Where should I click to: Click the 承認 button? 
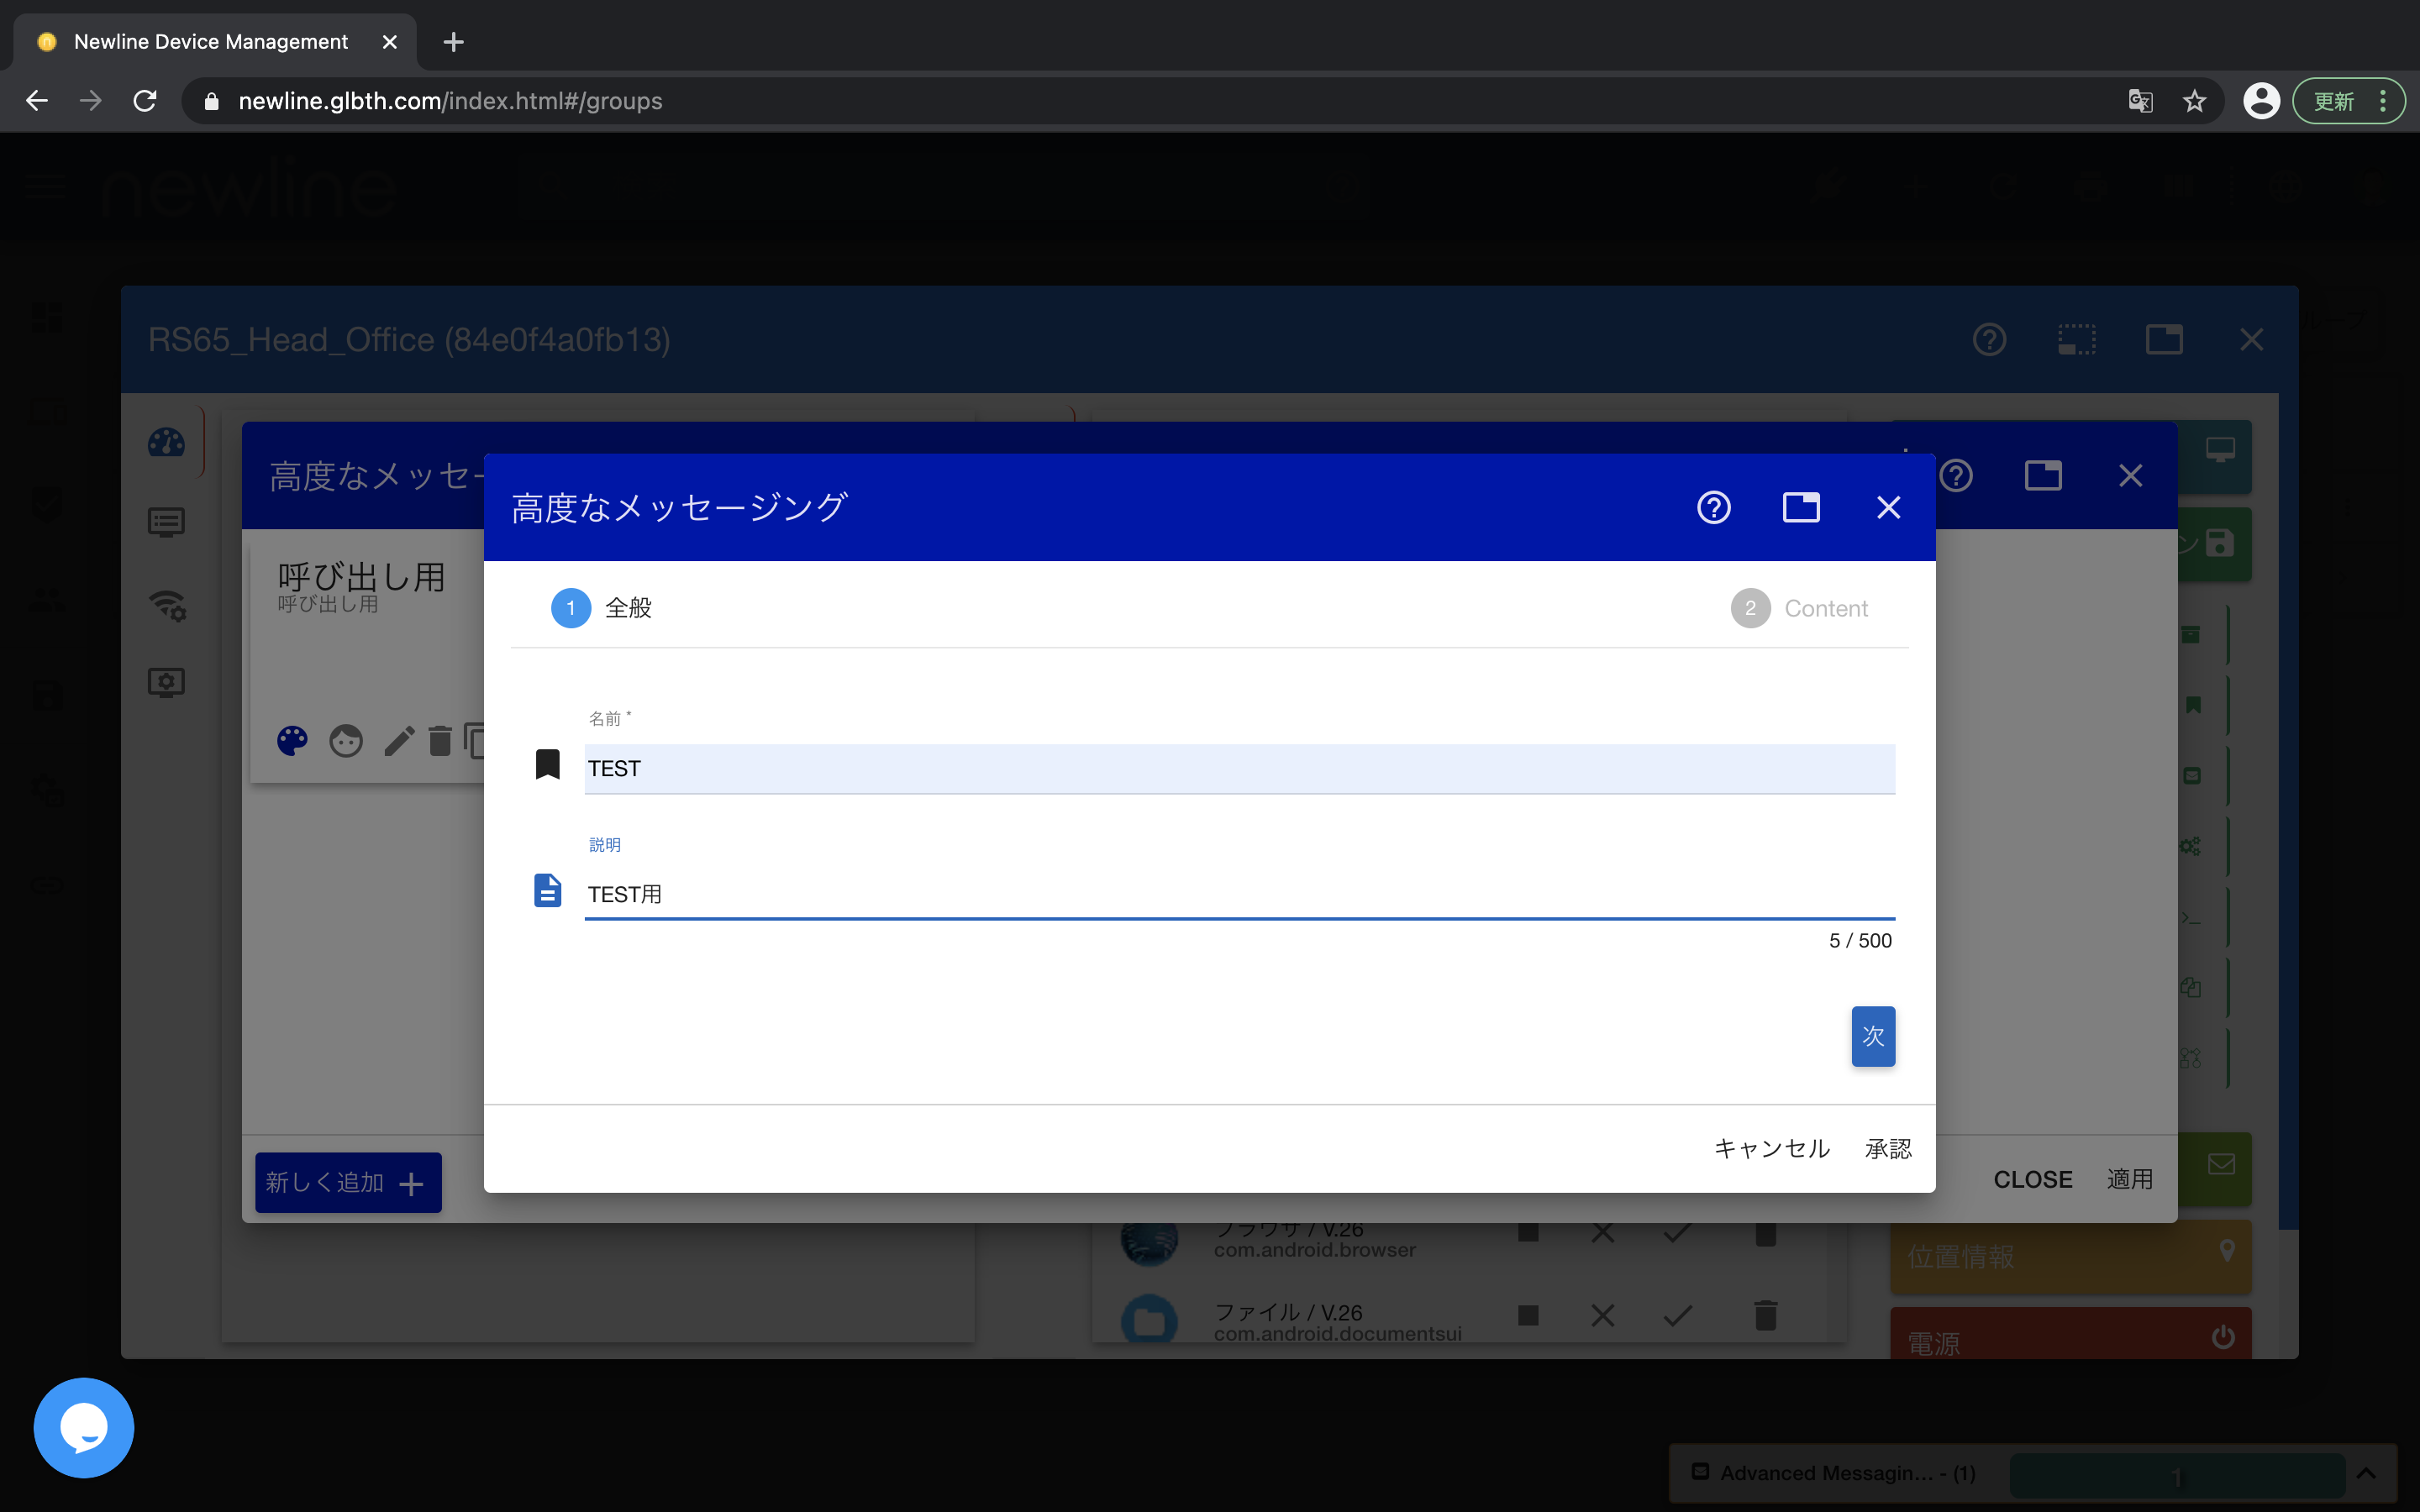pyautogui.click(x=1888, y=1148)
